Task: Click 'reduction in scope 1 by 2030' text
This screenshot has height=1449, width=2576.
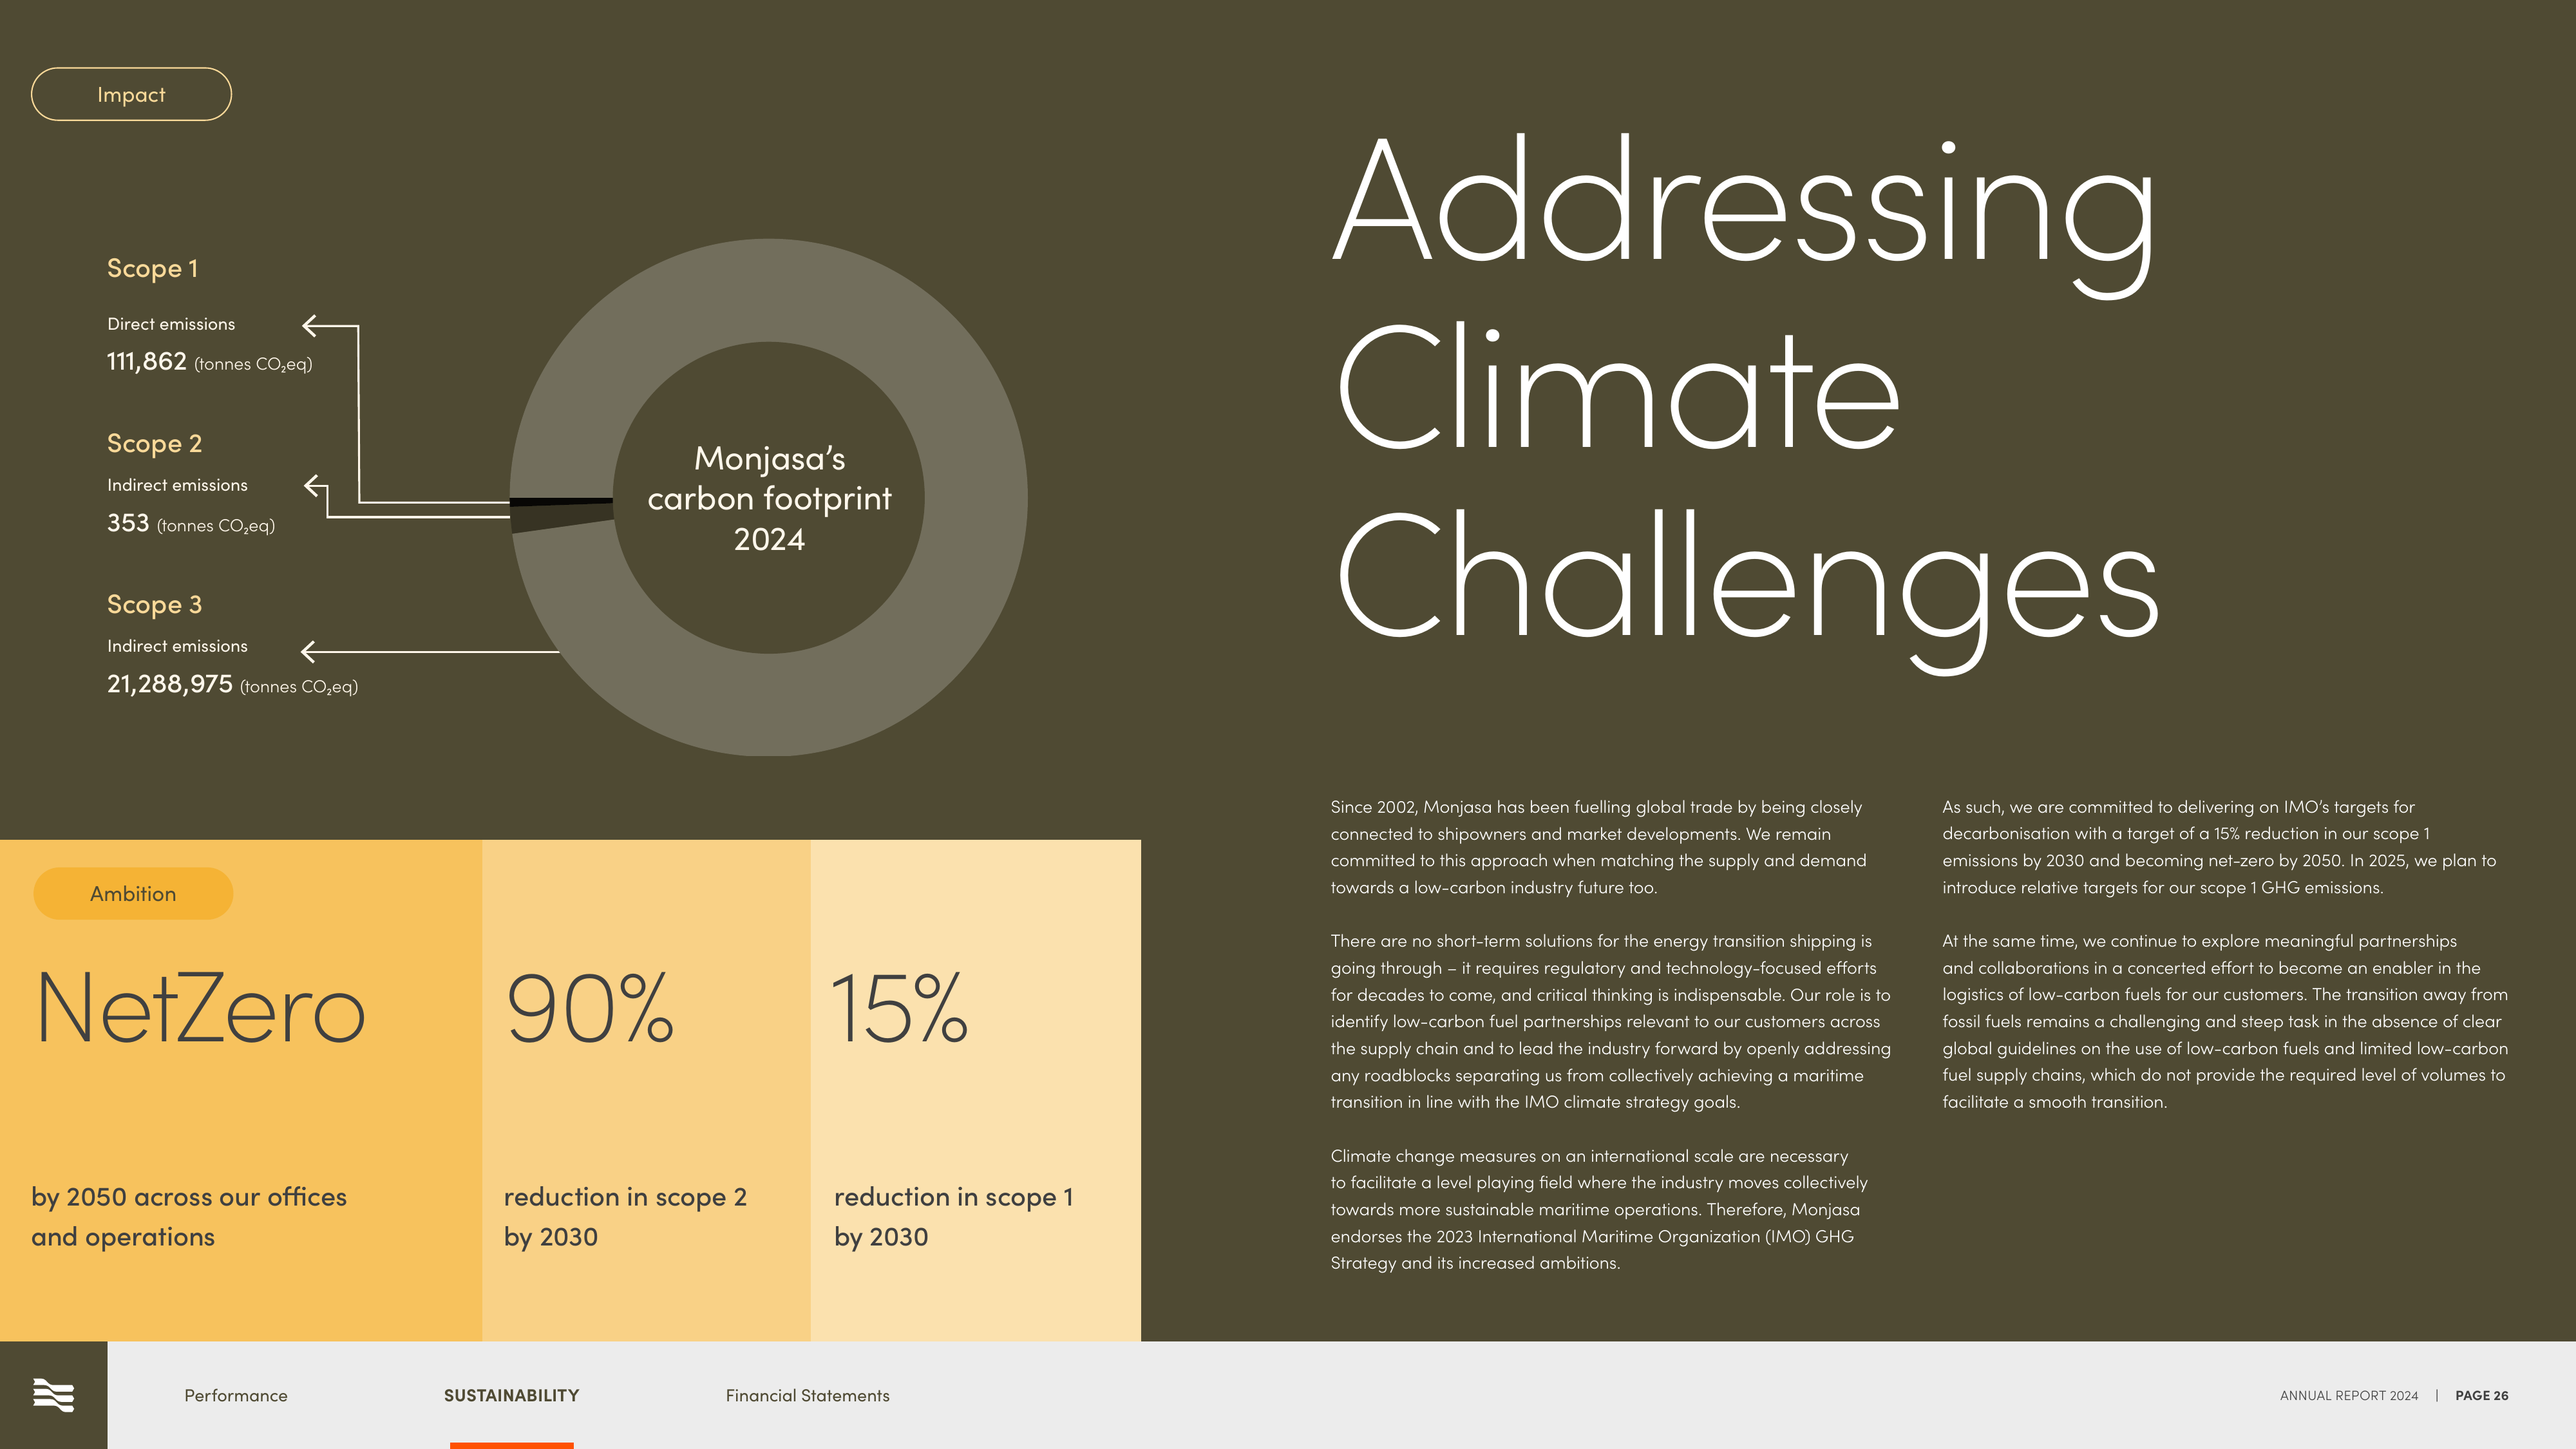Action: [953, 1216]
